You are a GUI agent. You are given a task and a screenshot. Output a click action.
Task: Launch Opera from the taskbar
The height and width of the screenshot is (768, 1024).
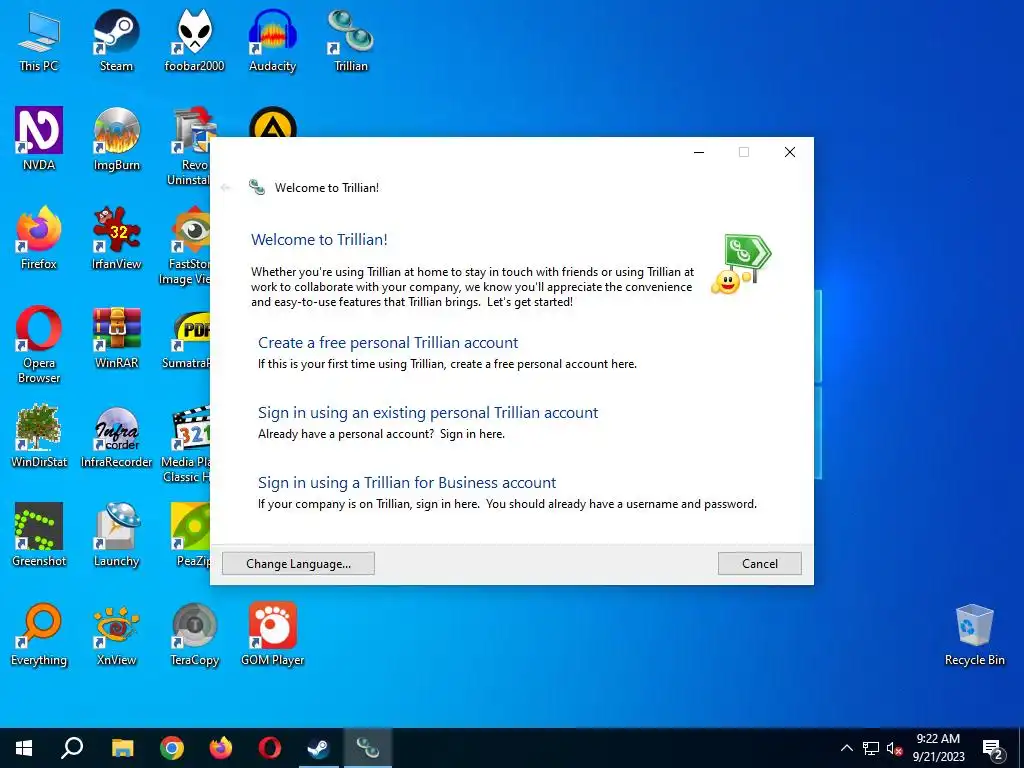270,748
